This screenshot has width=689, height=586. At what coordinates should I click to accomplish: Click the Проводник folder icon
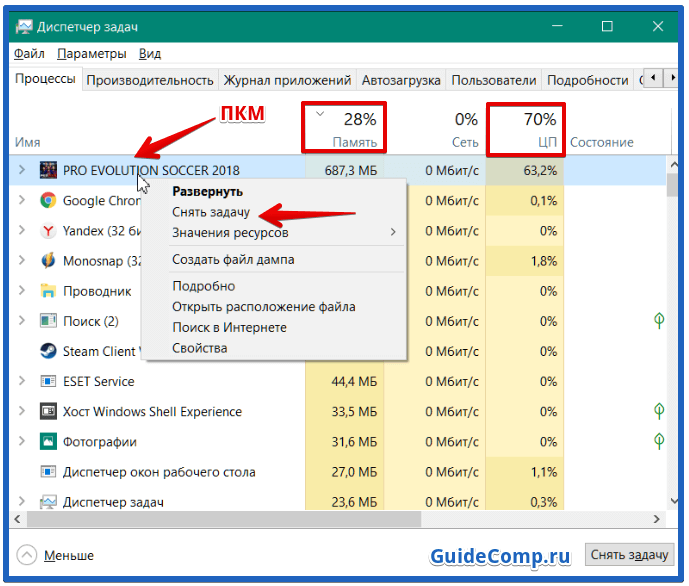click(x=48, y=291)
